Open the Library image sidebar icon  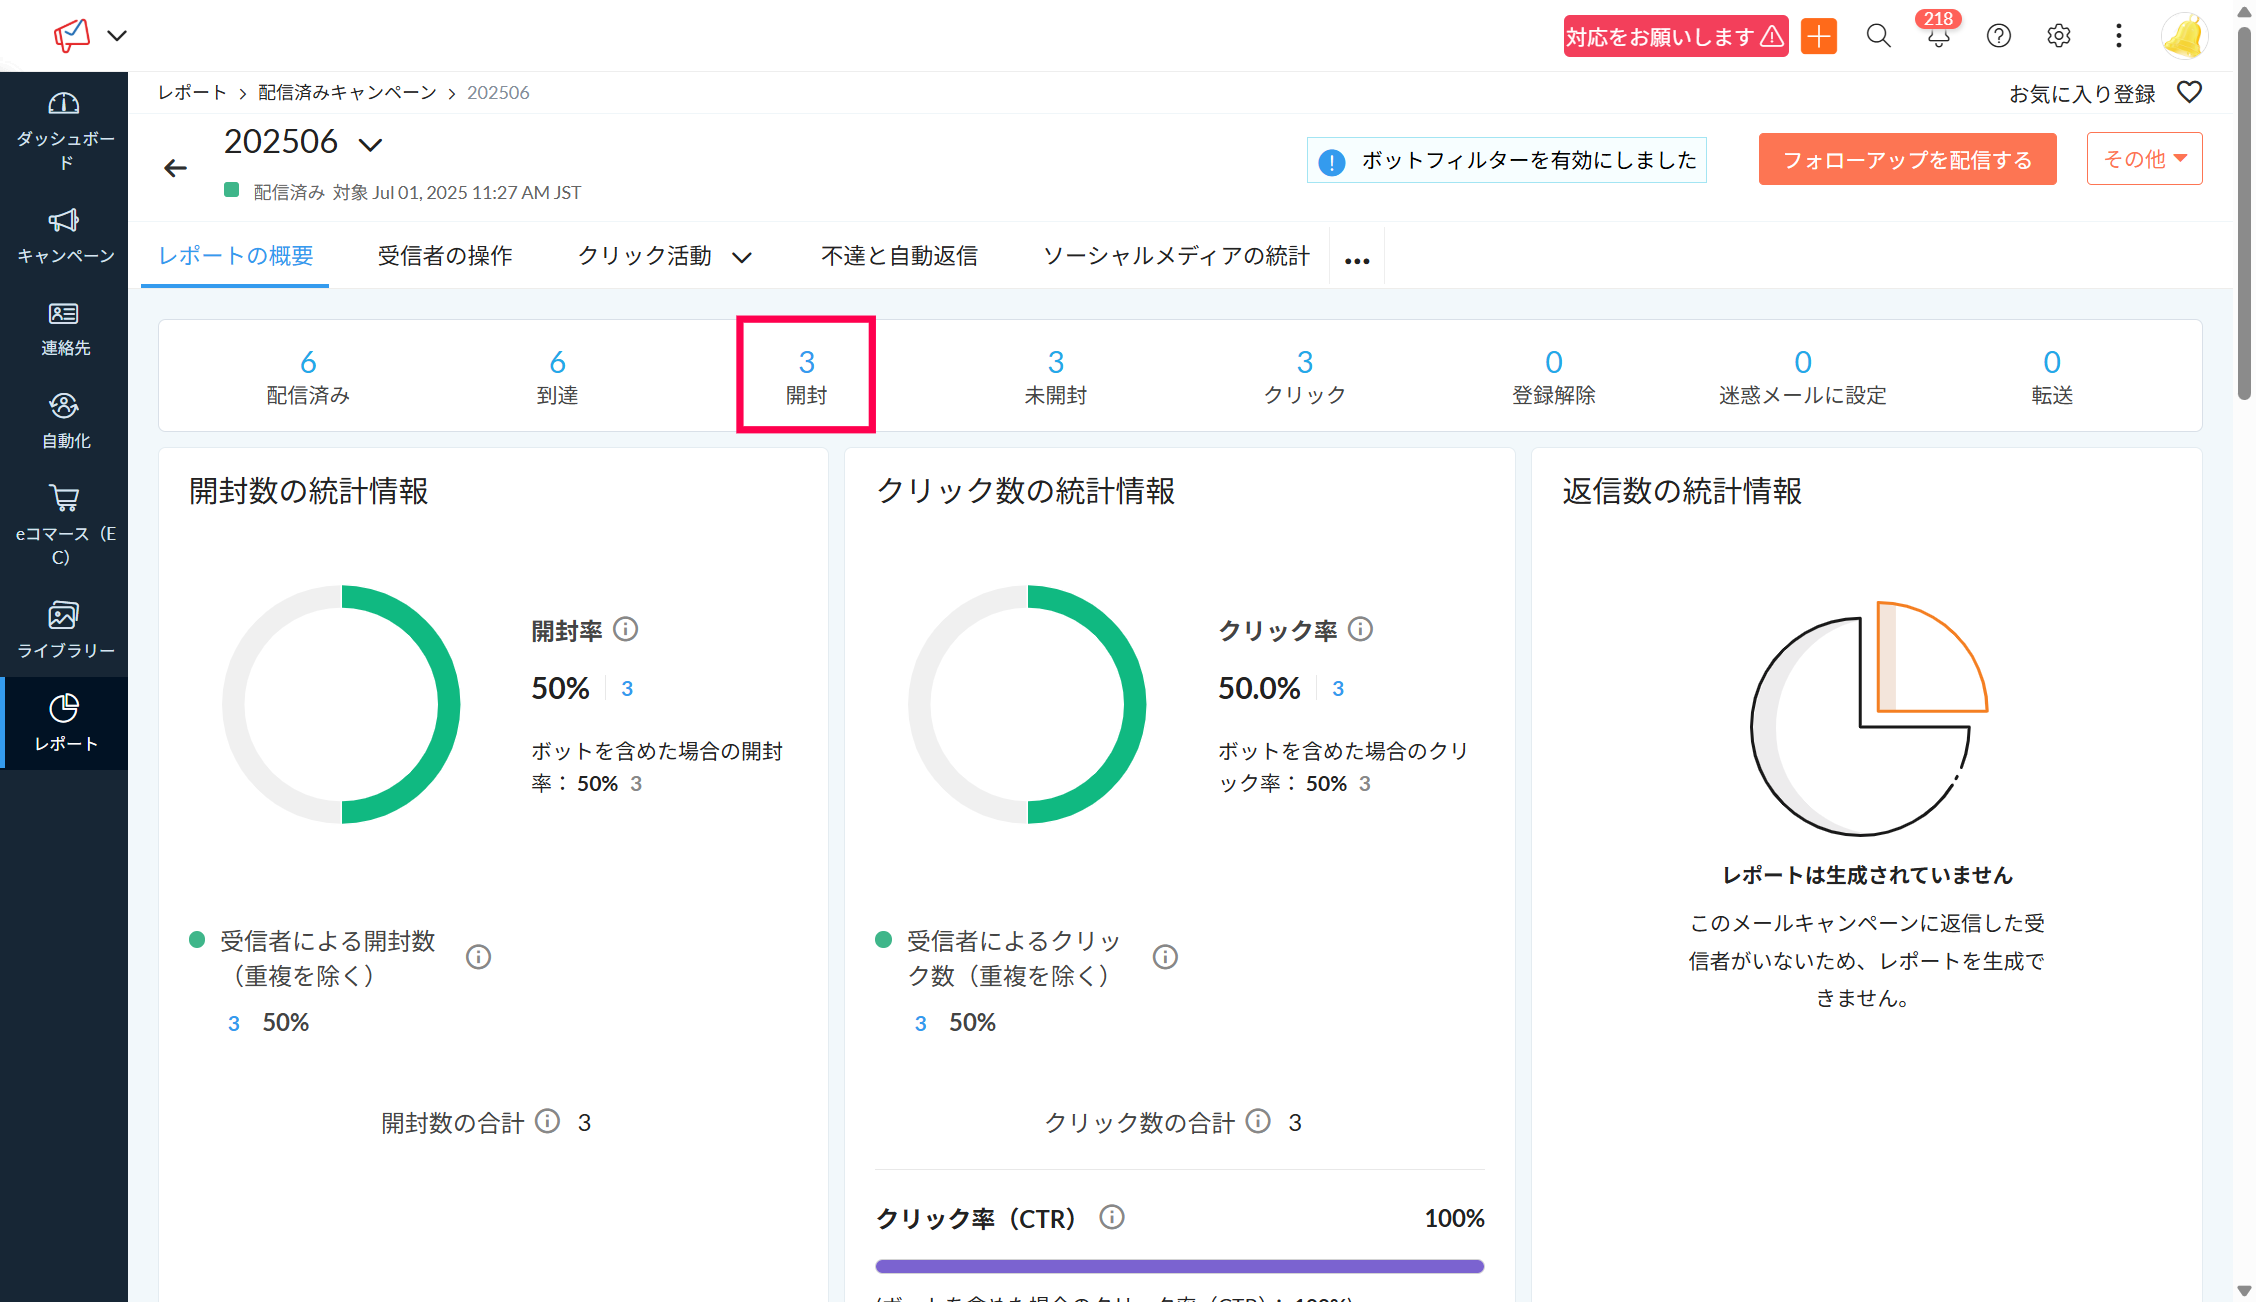click(64, 615)
